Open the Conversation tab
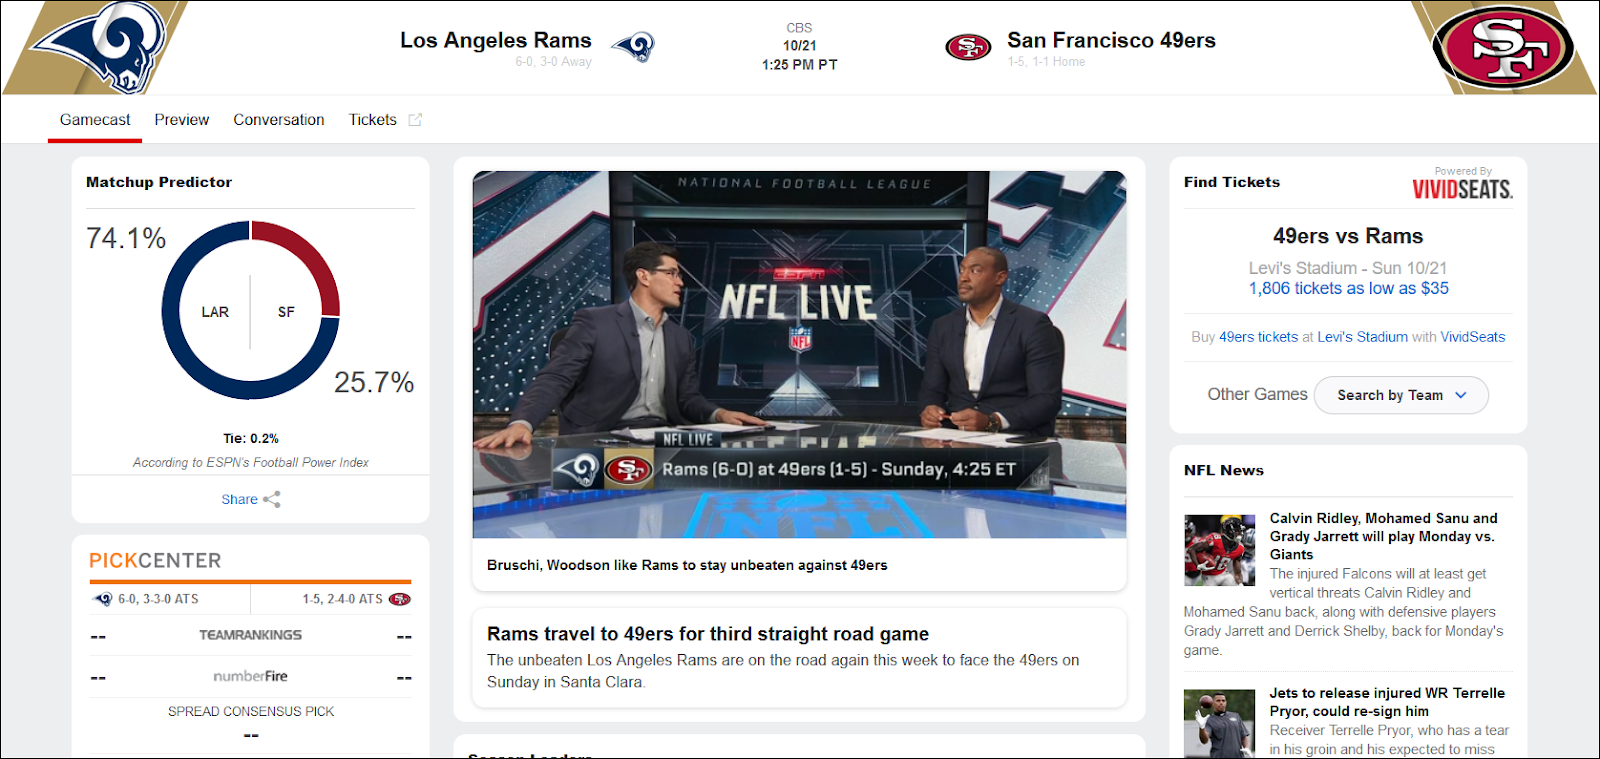Viewport: 1600px width, 759px height. tap(279, 120)
